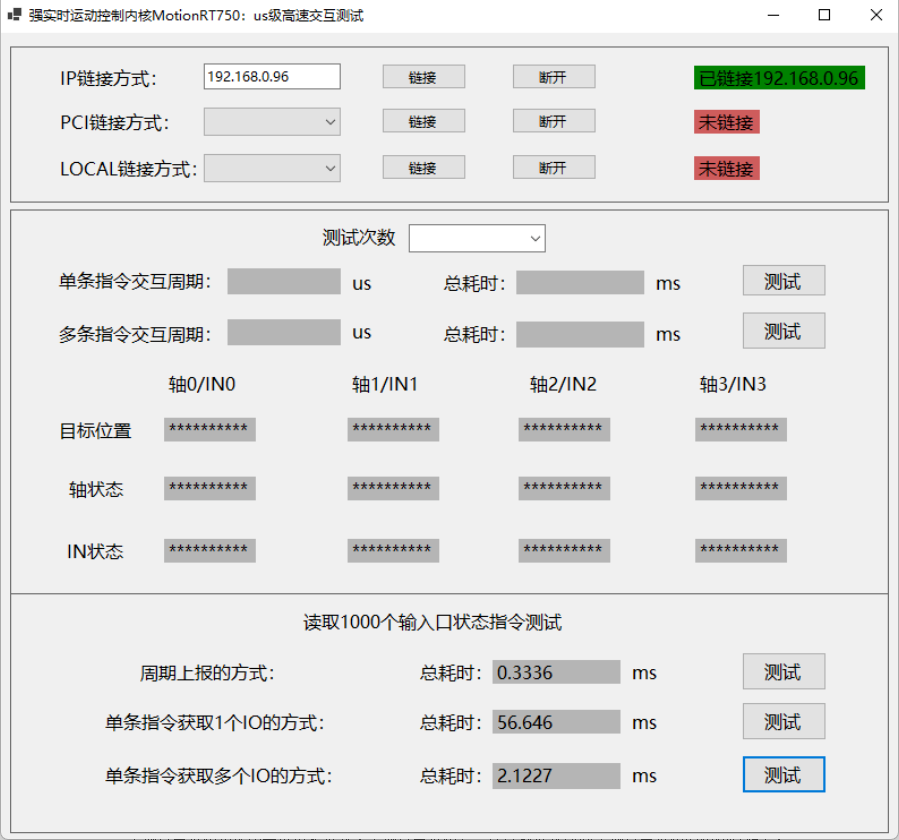This screenshot has width=899, height=840.
Task: Click 断开 button in PCI链接方式 row
Action: click(x=553, y=121)
